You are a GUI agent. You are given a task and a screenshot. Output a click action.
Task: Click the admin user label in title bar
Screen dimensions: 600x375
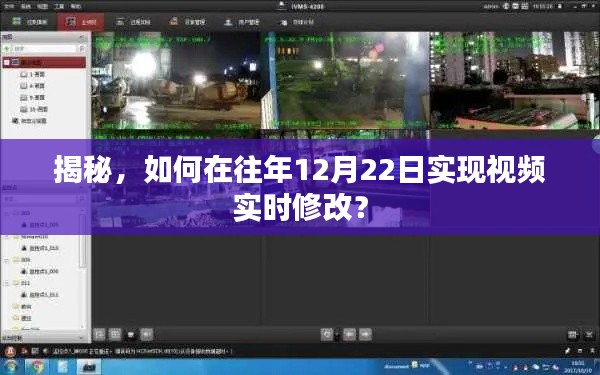[x=491, y=6]
